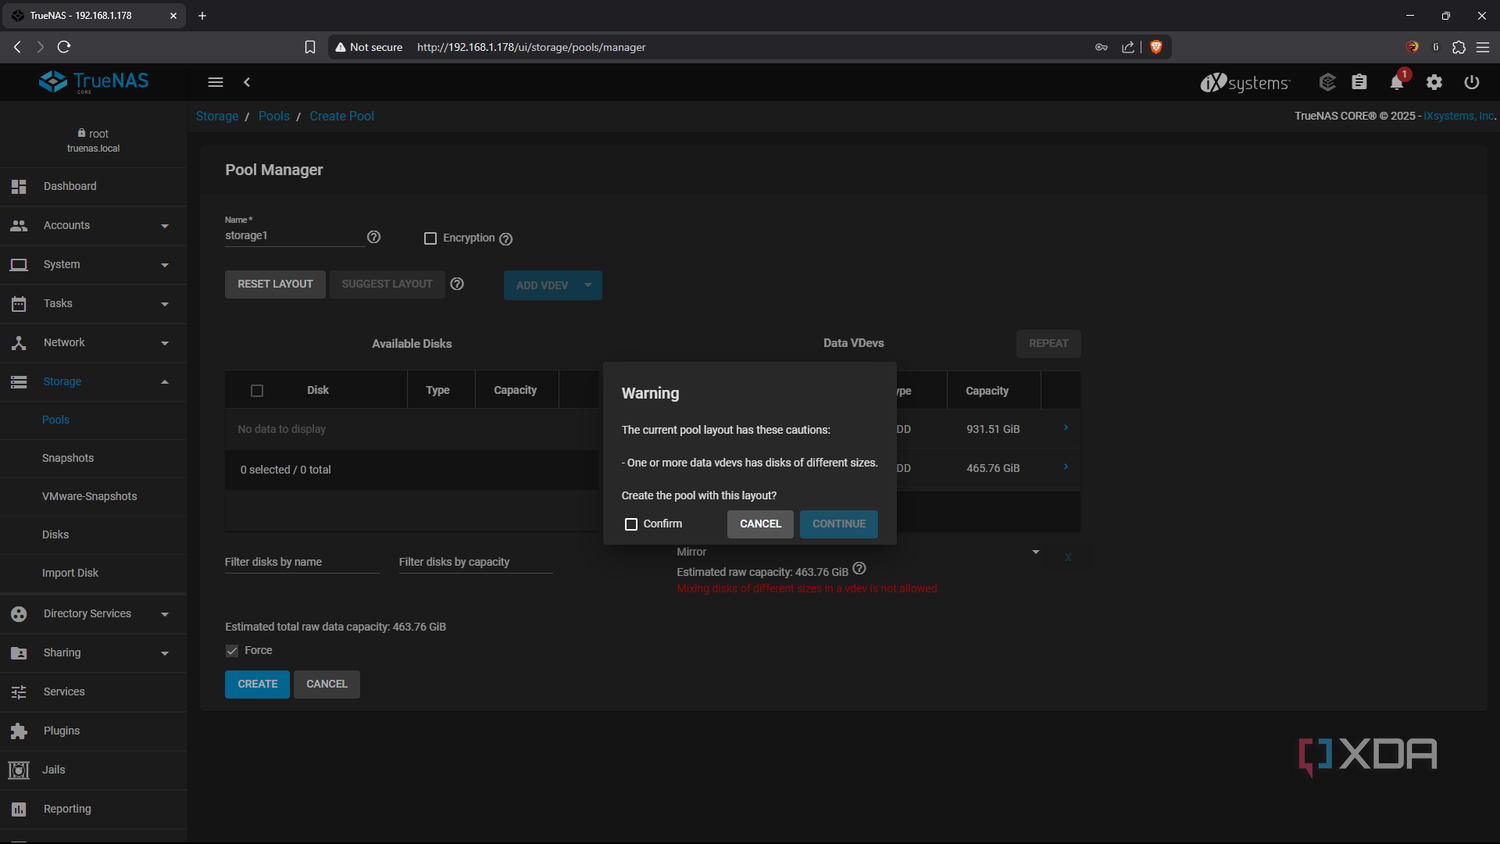
Task: Click the collapse sidebar chevron icon
Action: (x=247, y=82)
